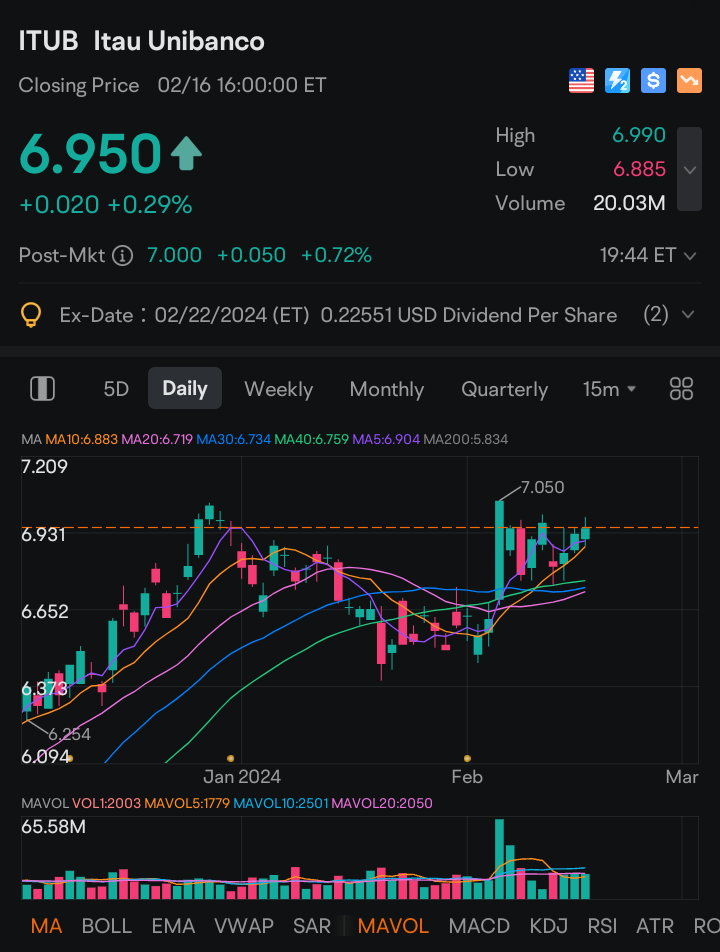Tap the MA200:5.834 legend value

pos(466,439)
